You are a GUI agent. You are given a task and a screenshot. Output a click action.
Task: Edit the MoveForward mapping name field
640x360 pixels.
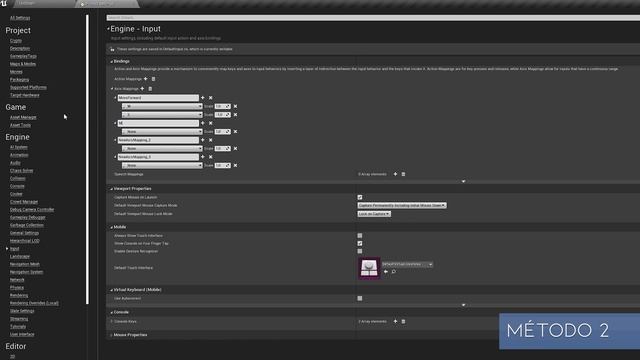pos(158,98)
